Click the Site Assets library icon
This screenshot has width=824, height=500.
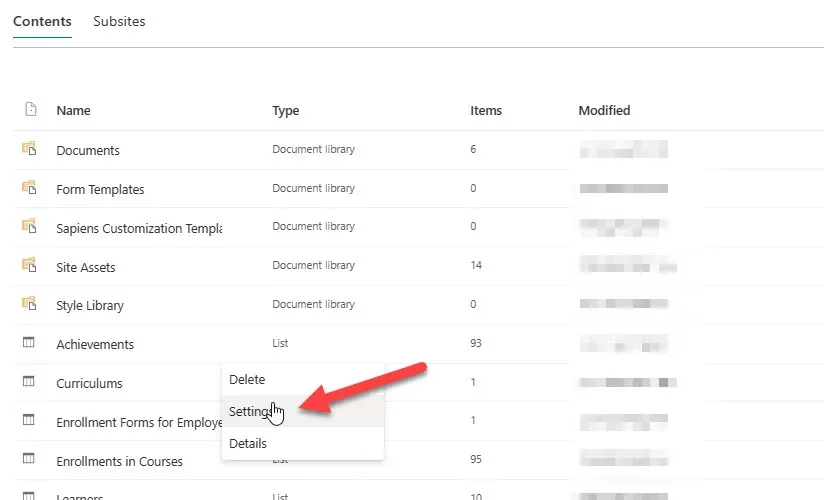click(x=29, y=266)
